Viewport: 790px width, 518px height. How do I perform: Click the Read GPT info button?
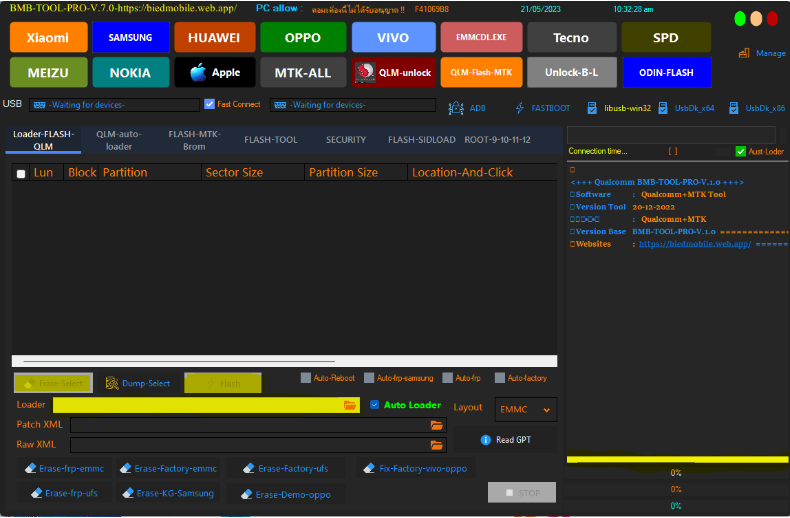pyautogui.click(x=506, y=439)
